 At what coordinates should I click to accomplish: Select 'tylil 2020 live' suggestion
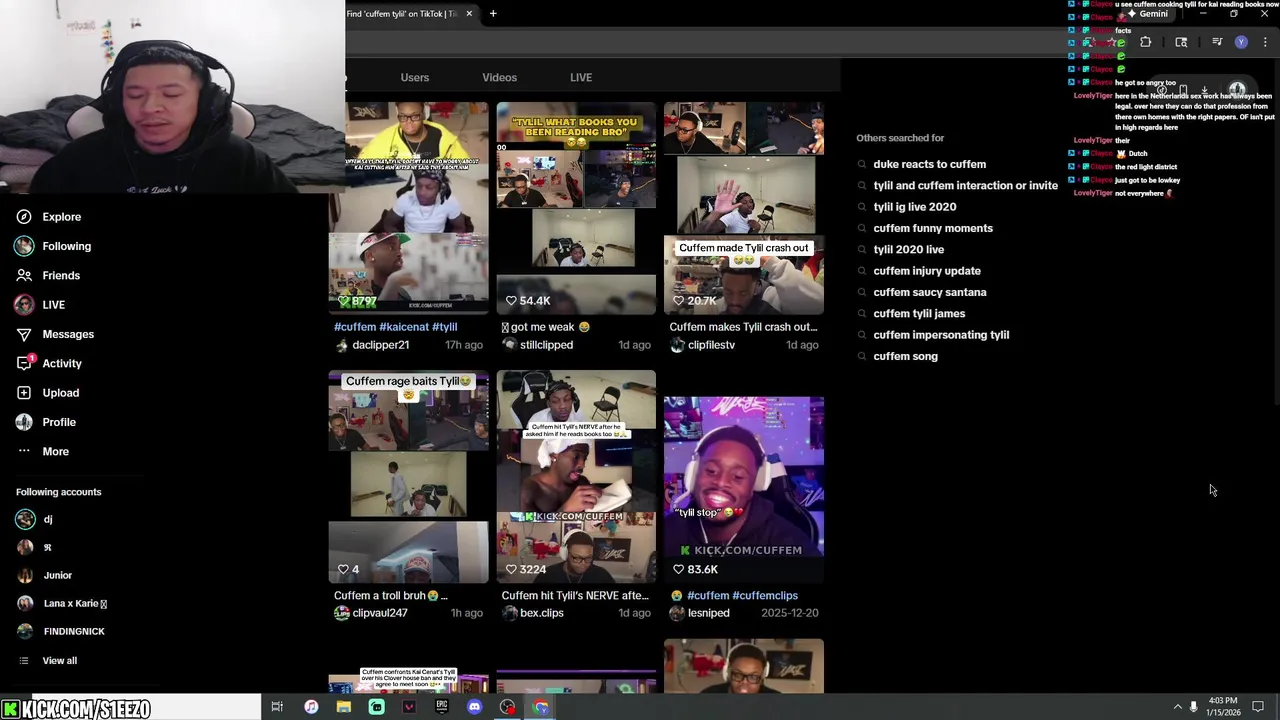(x=908, y=250)
